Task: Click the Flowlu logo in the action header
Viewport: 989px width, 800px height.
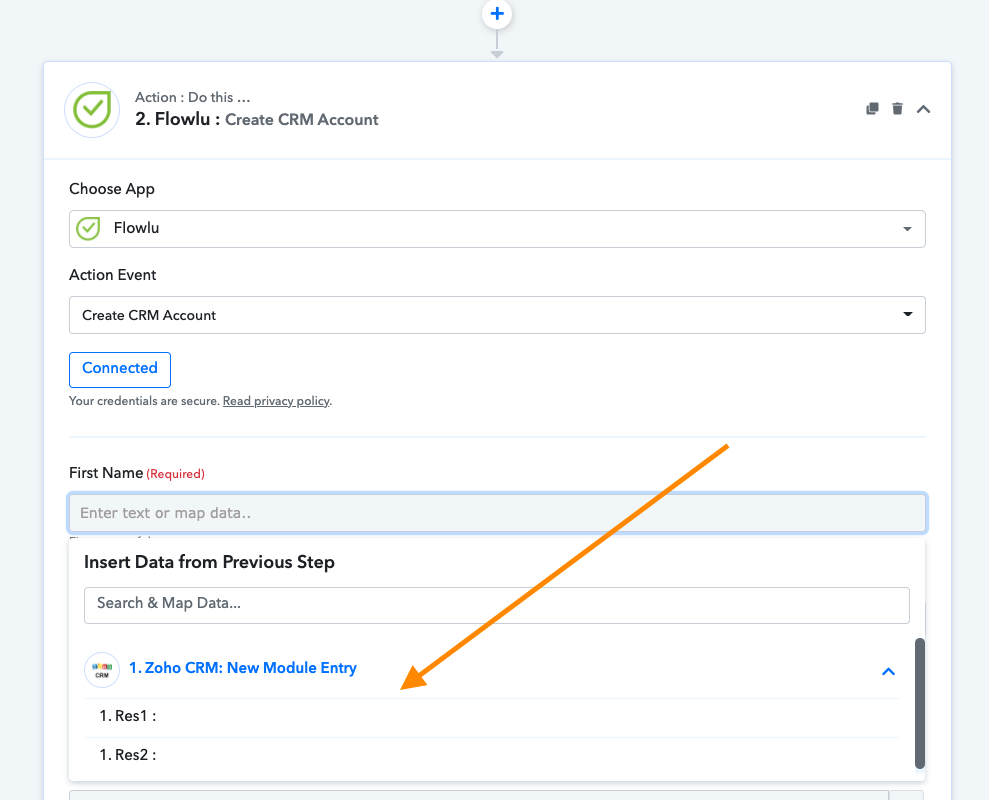Action: coord(92,110)
